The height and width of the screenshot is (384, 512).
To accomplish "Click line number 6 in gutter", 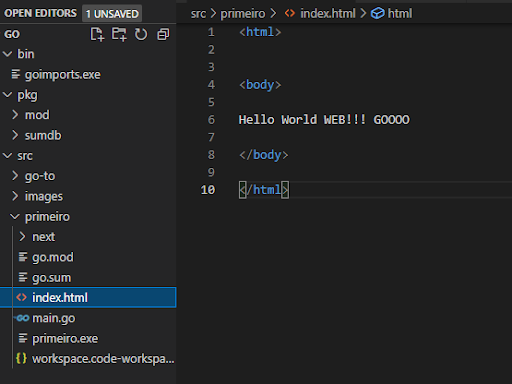I will 211,119.
